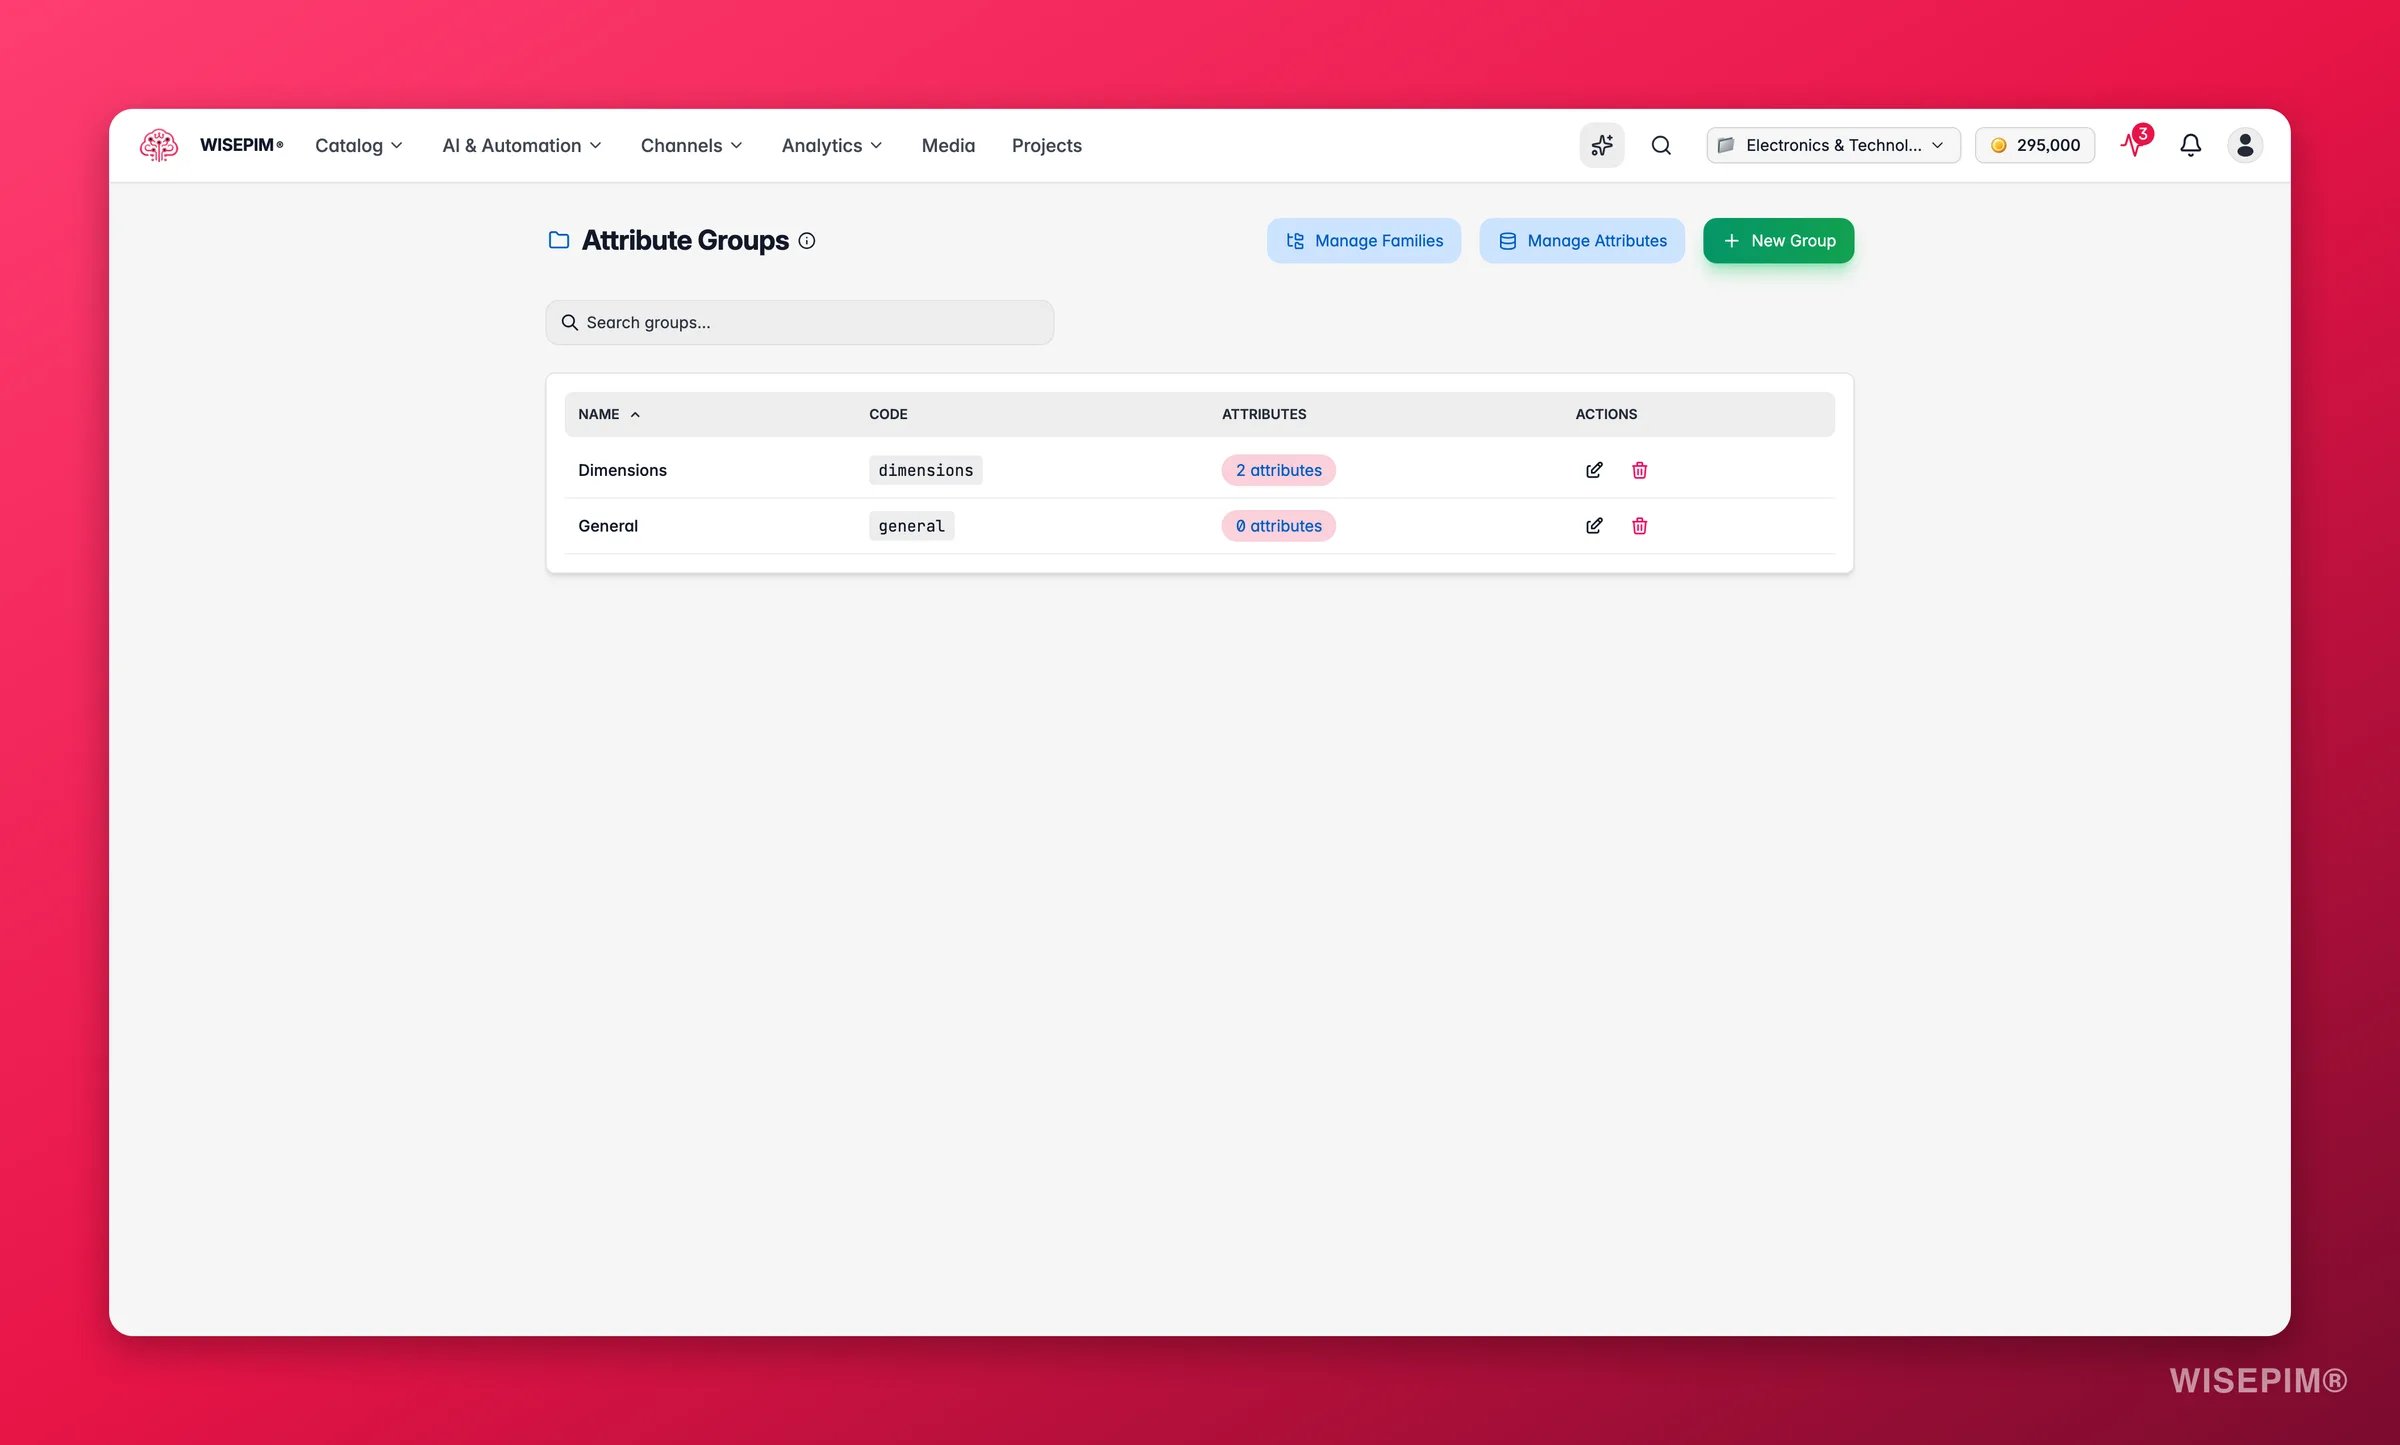2400x1445 pixels.
Task: Click the Manage Attributes button
Action: [1582, 241]
